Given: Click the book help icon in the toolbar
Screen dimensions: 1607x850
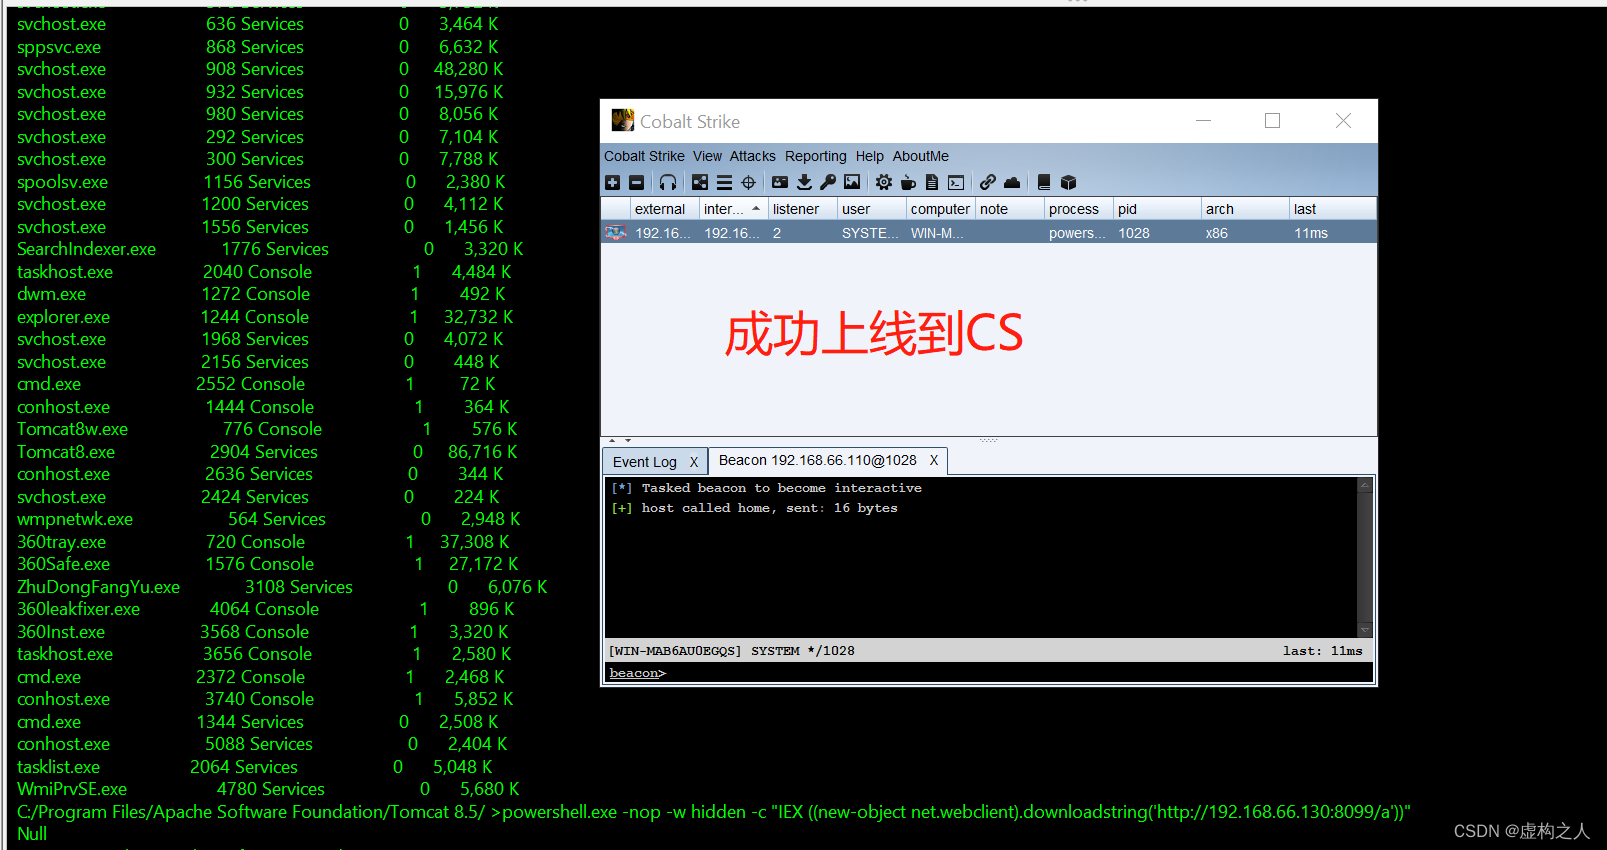Looking at the screenshot, I should pos(1044,182).
